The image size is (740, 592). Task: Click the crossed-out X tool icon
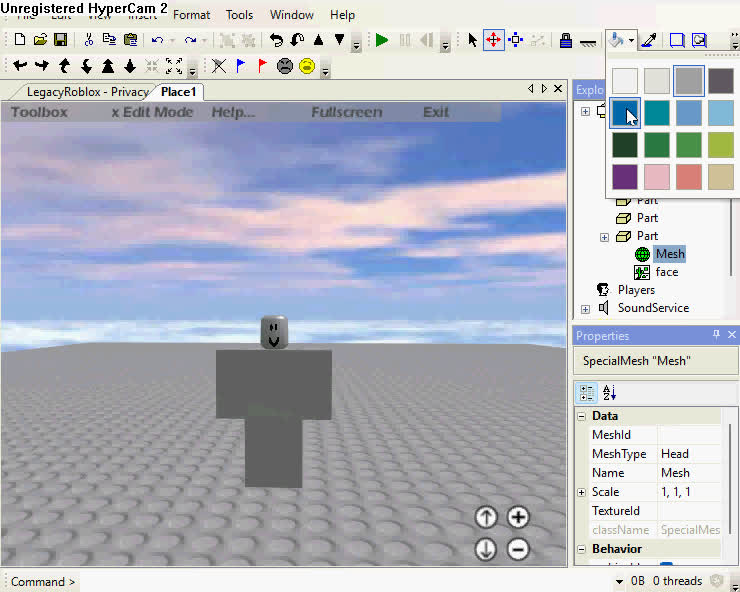pyautogui.click(x=219, y=66)
